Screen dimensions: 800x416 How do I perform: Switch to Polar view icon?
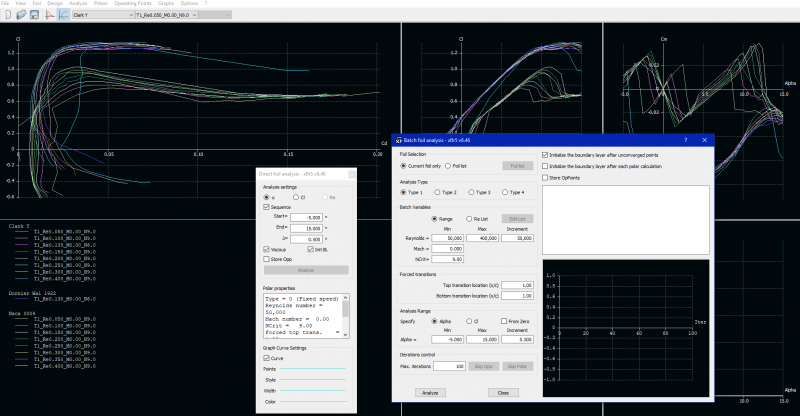[x=63, y=16]
